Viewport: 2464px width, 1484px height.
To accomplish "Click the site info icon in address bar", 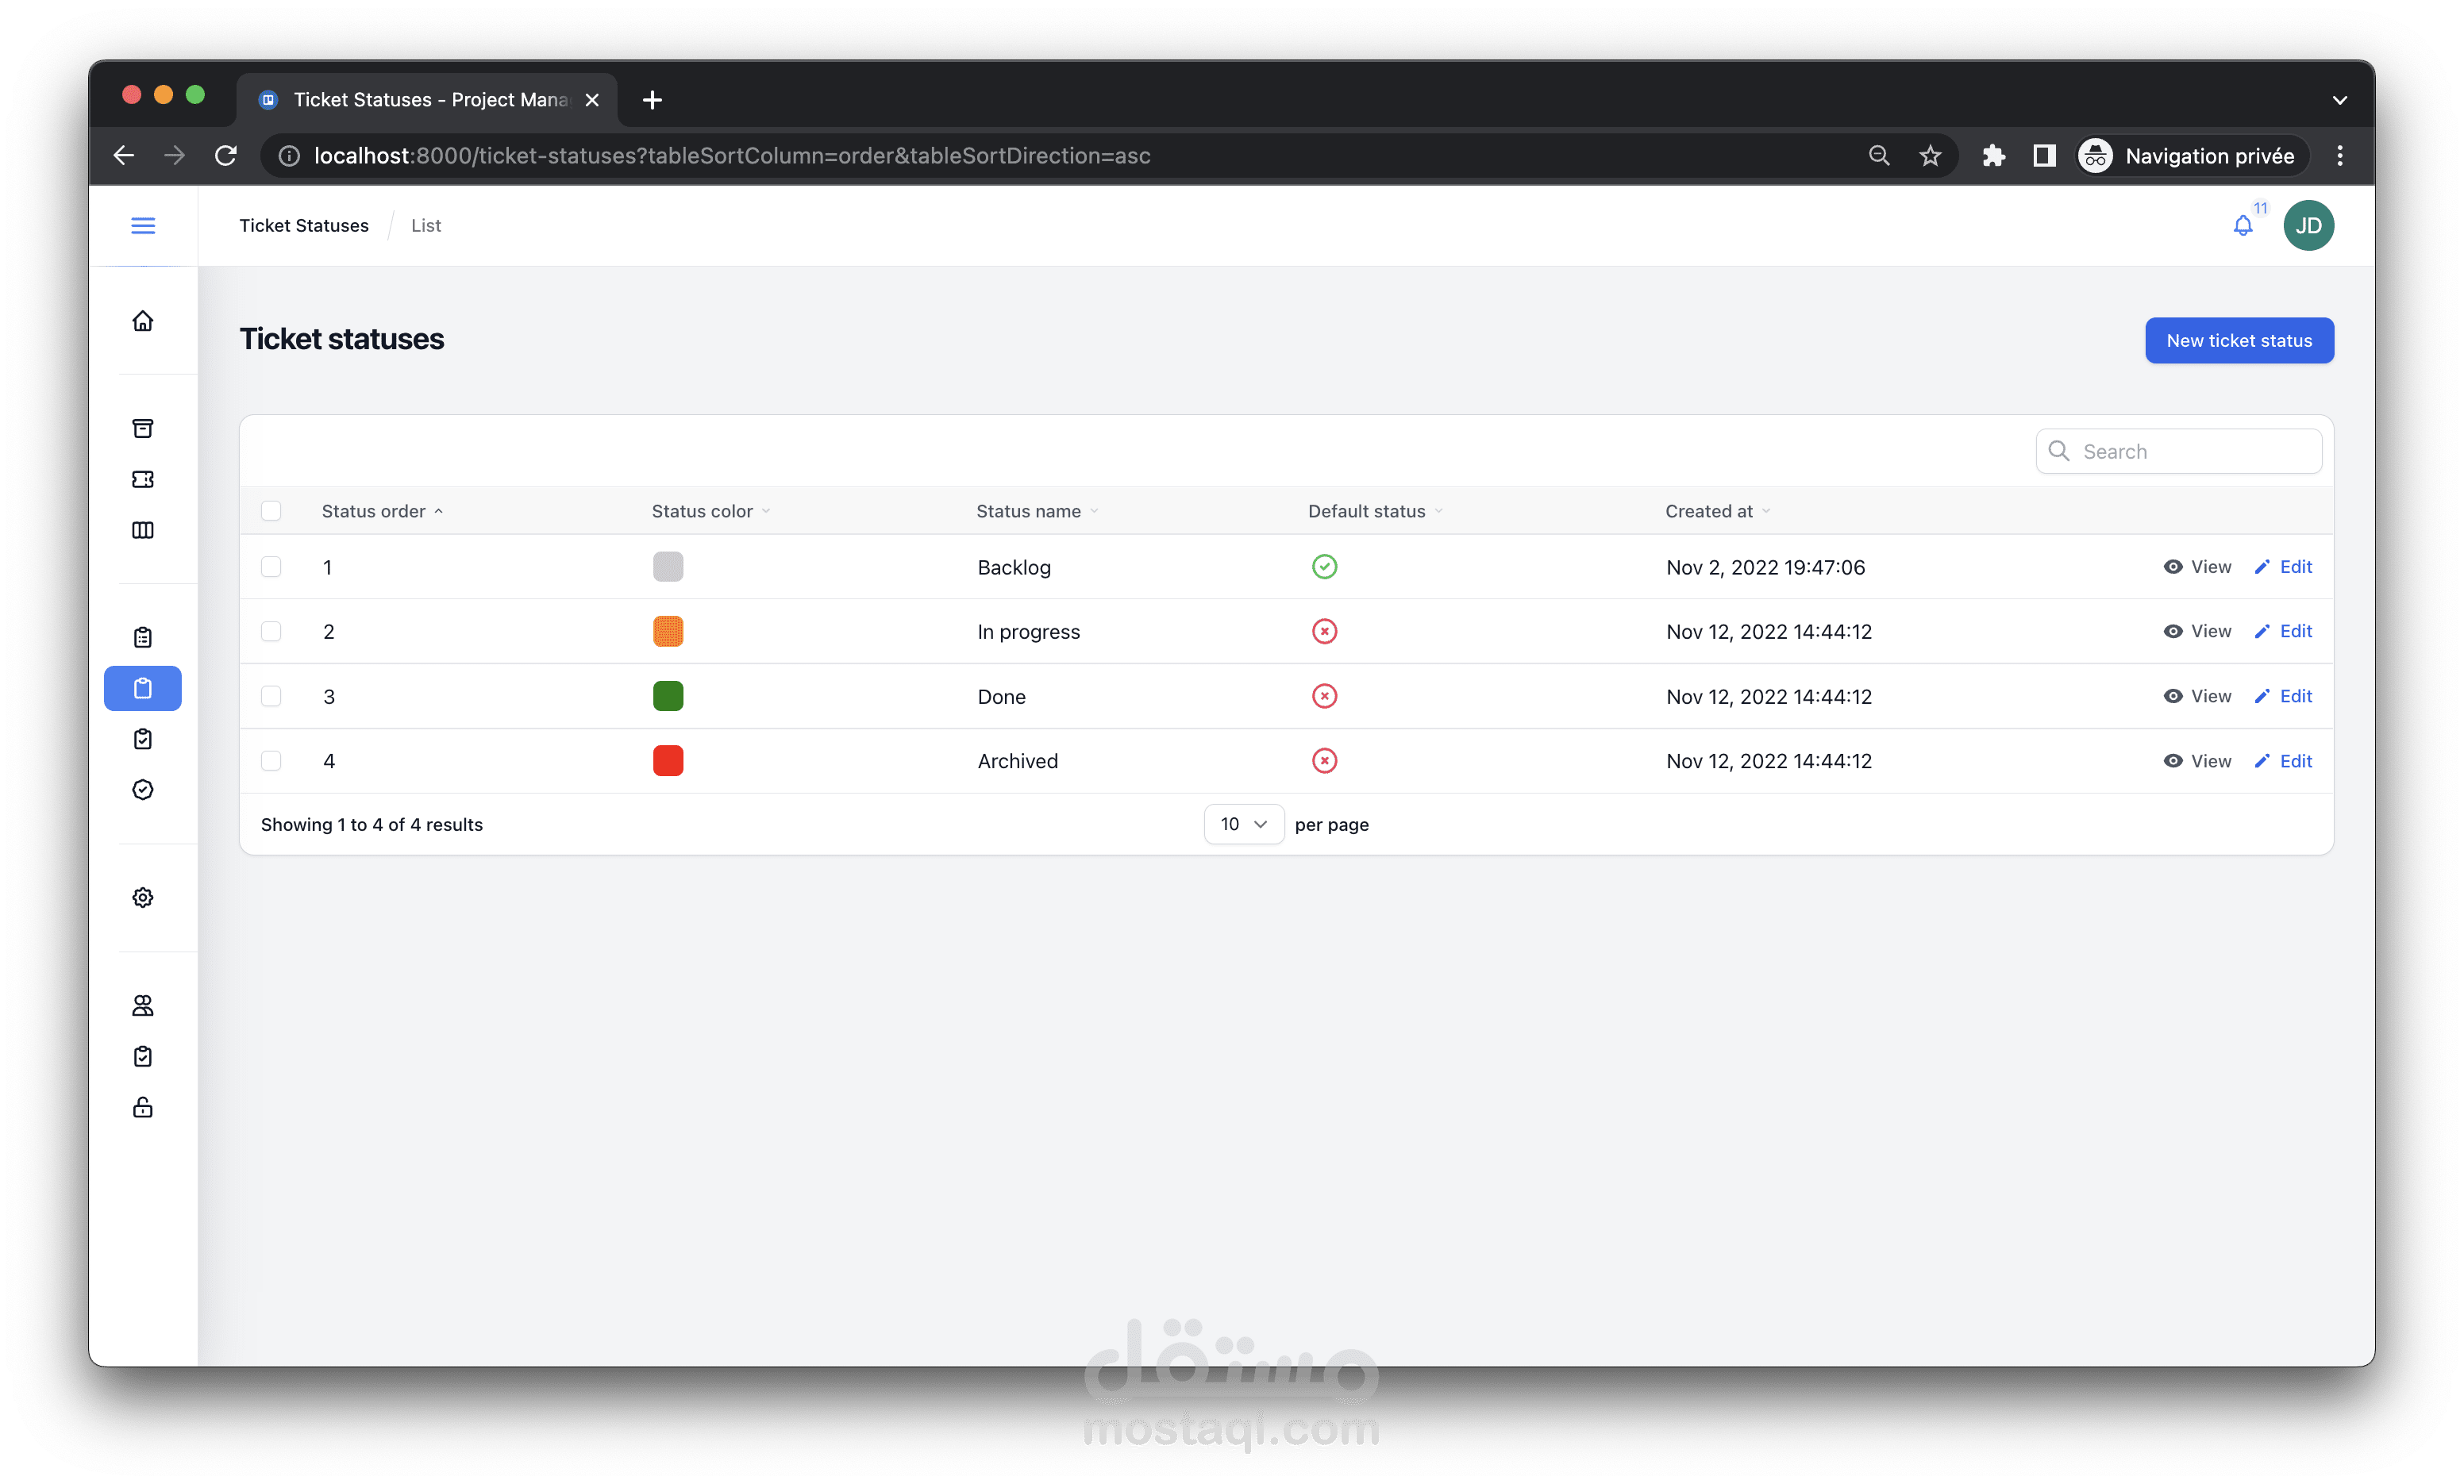I will click(x=289, y=155).
